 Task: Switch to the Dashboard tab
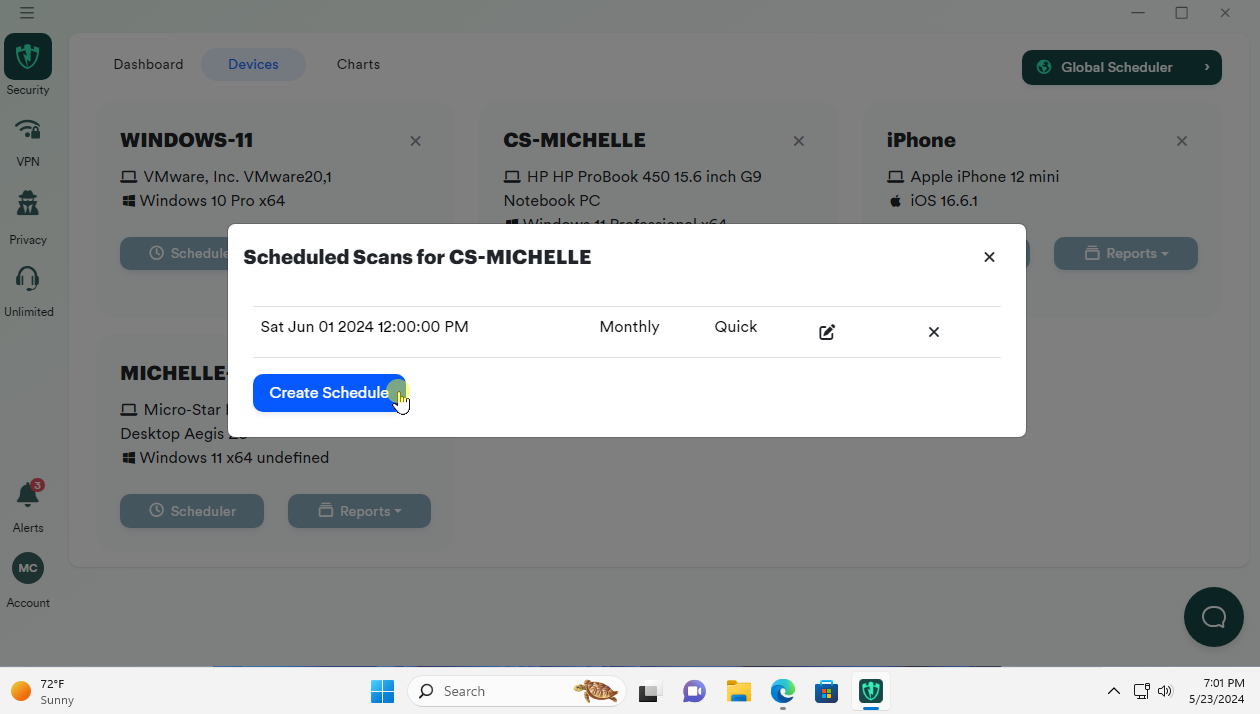coord(148,64)
